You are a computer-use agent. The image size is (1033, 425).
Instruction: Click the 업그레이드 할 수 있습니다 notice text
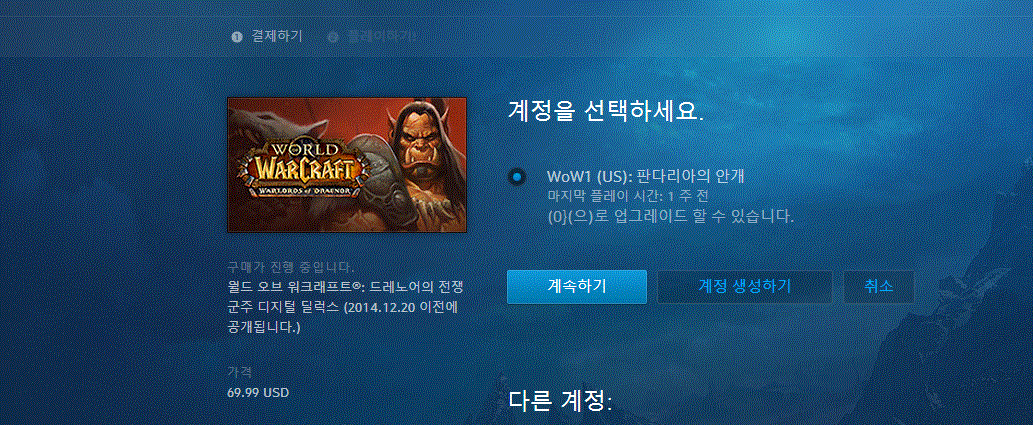[671, 216]
